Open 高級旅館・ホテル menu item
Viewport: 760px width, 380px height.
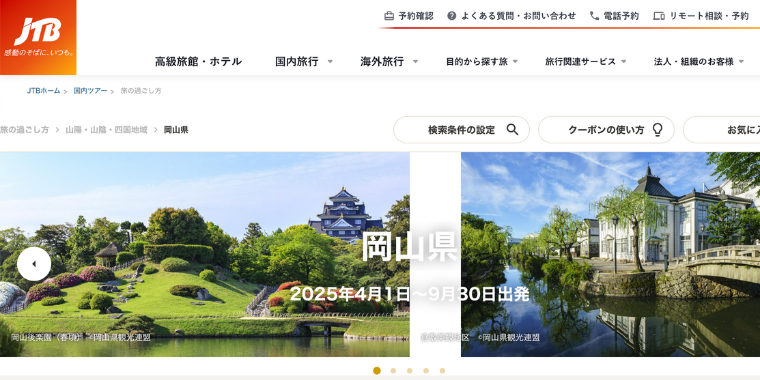[x=198, y=62]
